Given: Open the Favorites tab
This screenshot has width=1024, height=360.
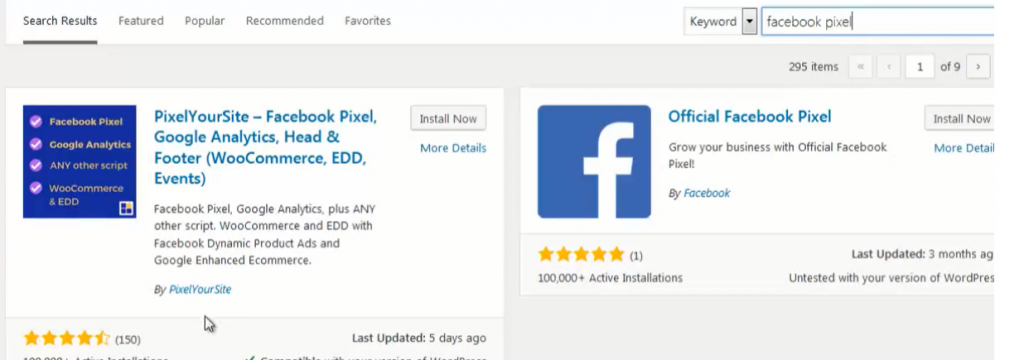Looking at the screenshot, I should coord(368,21).
